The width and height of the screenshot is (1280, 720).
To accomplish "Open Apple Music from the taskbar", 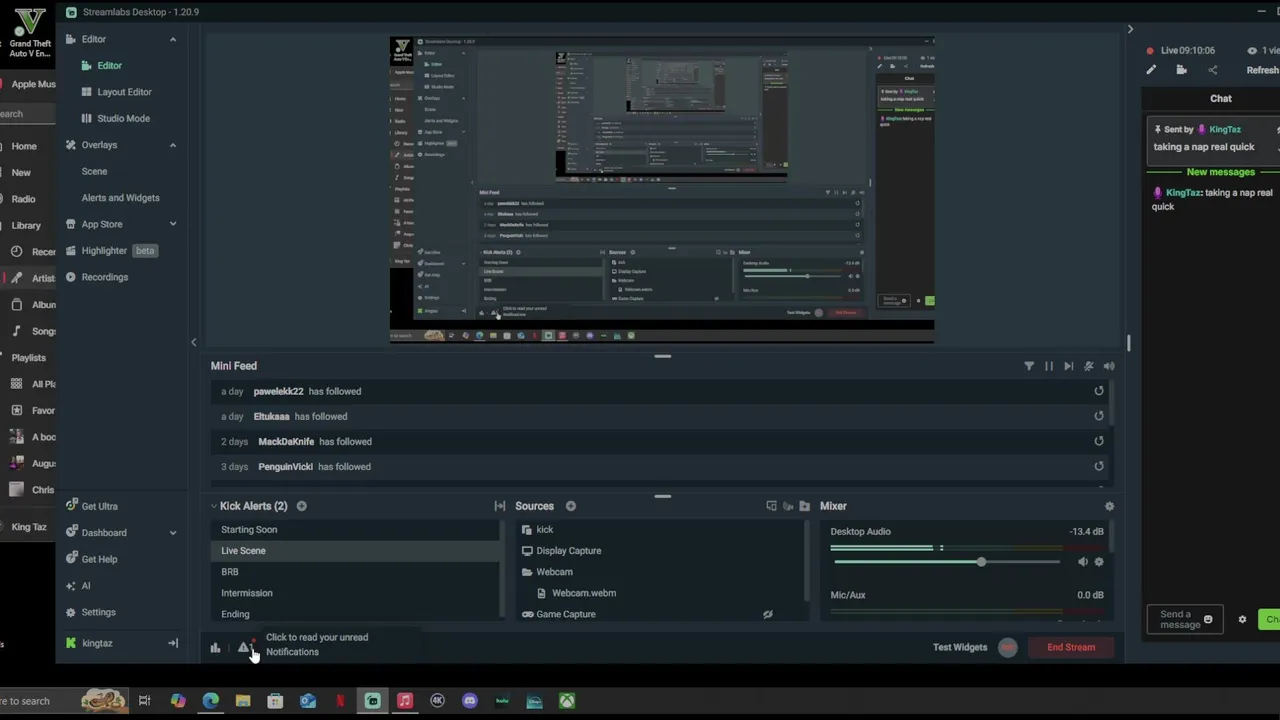I will (x=405, y=701).
